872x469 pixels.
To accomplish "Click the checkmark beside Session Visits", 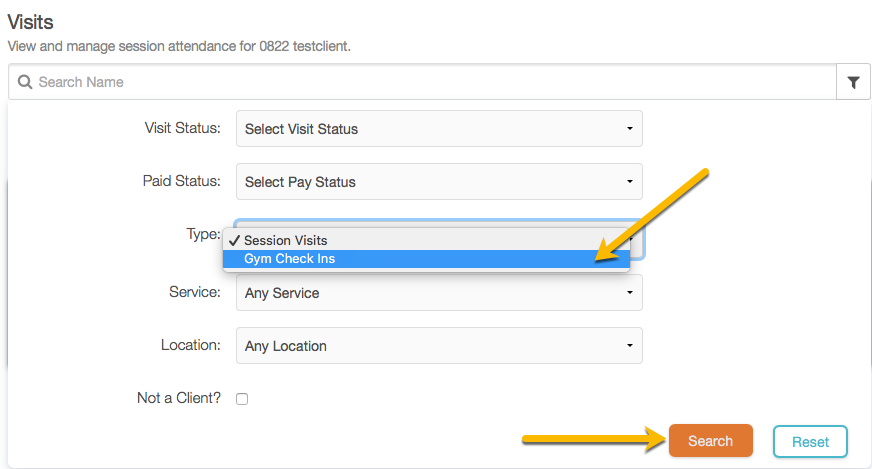I will pos(233,240).
